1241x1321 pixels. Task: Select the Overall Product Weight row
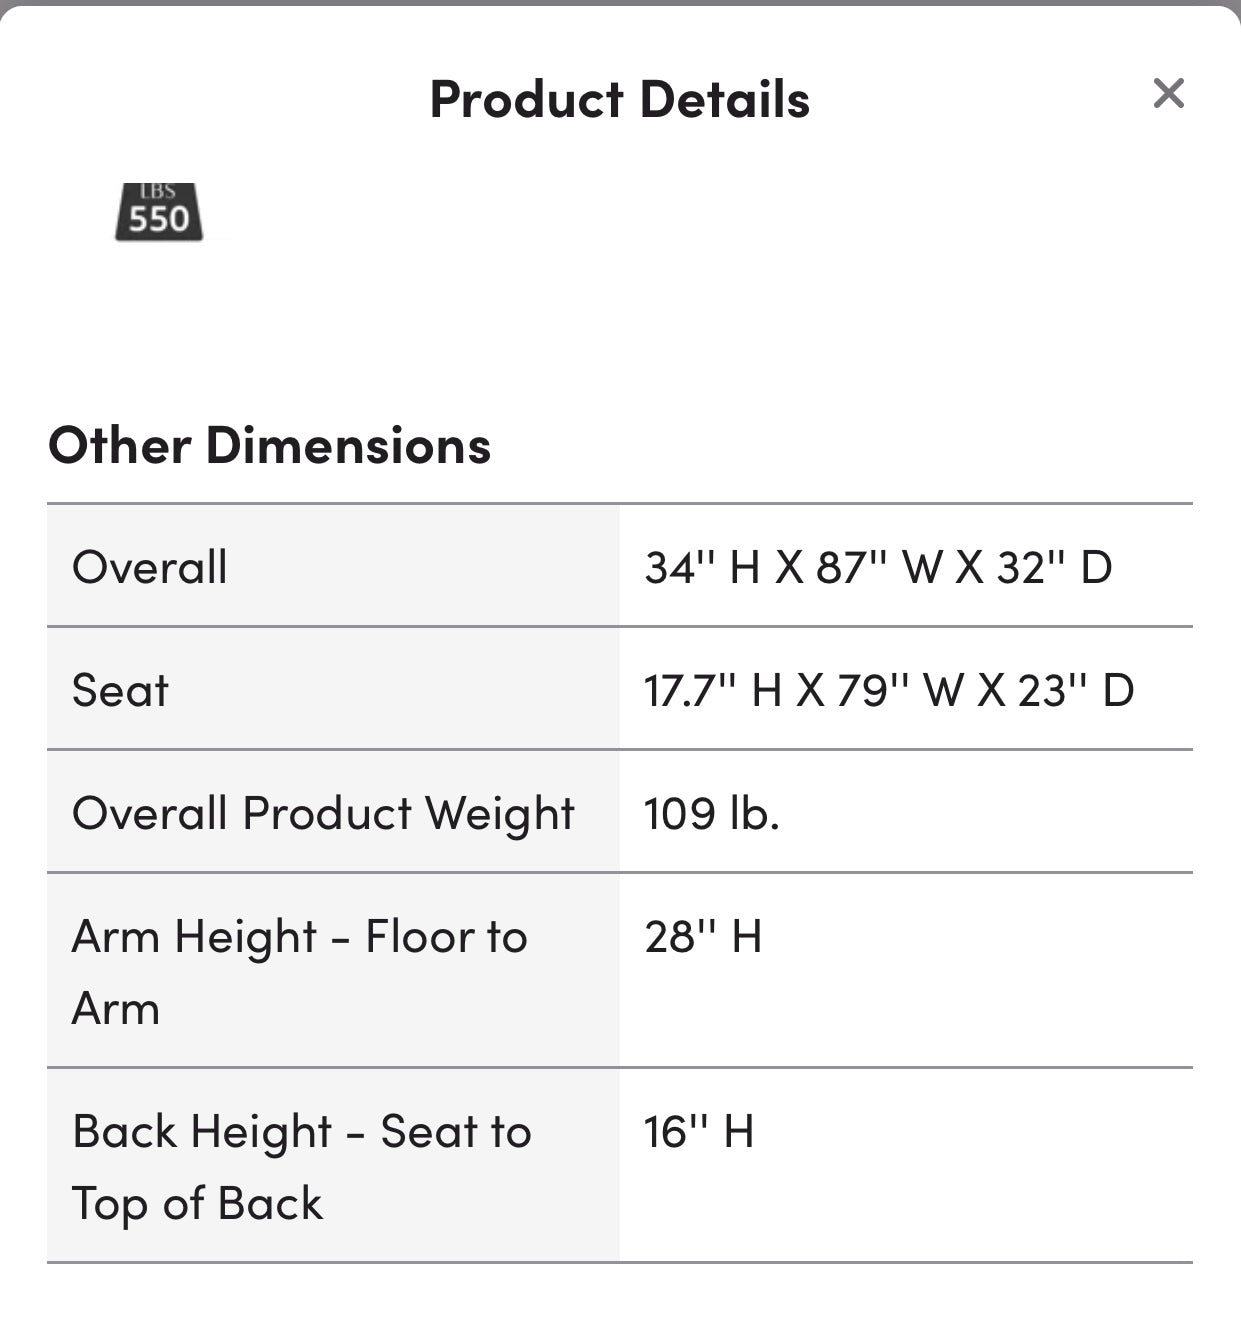click(x=322, y=813)
